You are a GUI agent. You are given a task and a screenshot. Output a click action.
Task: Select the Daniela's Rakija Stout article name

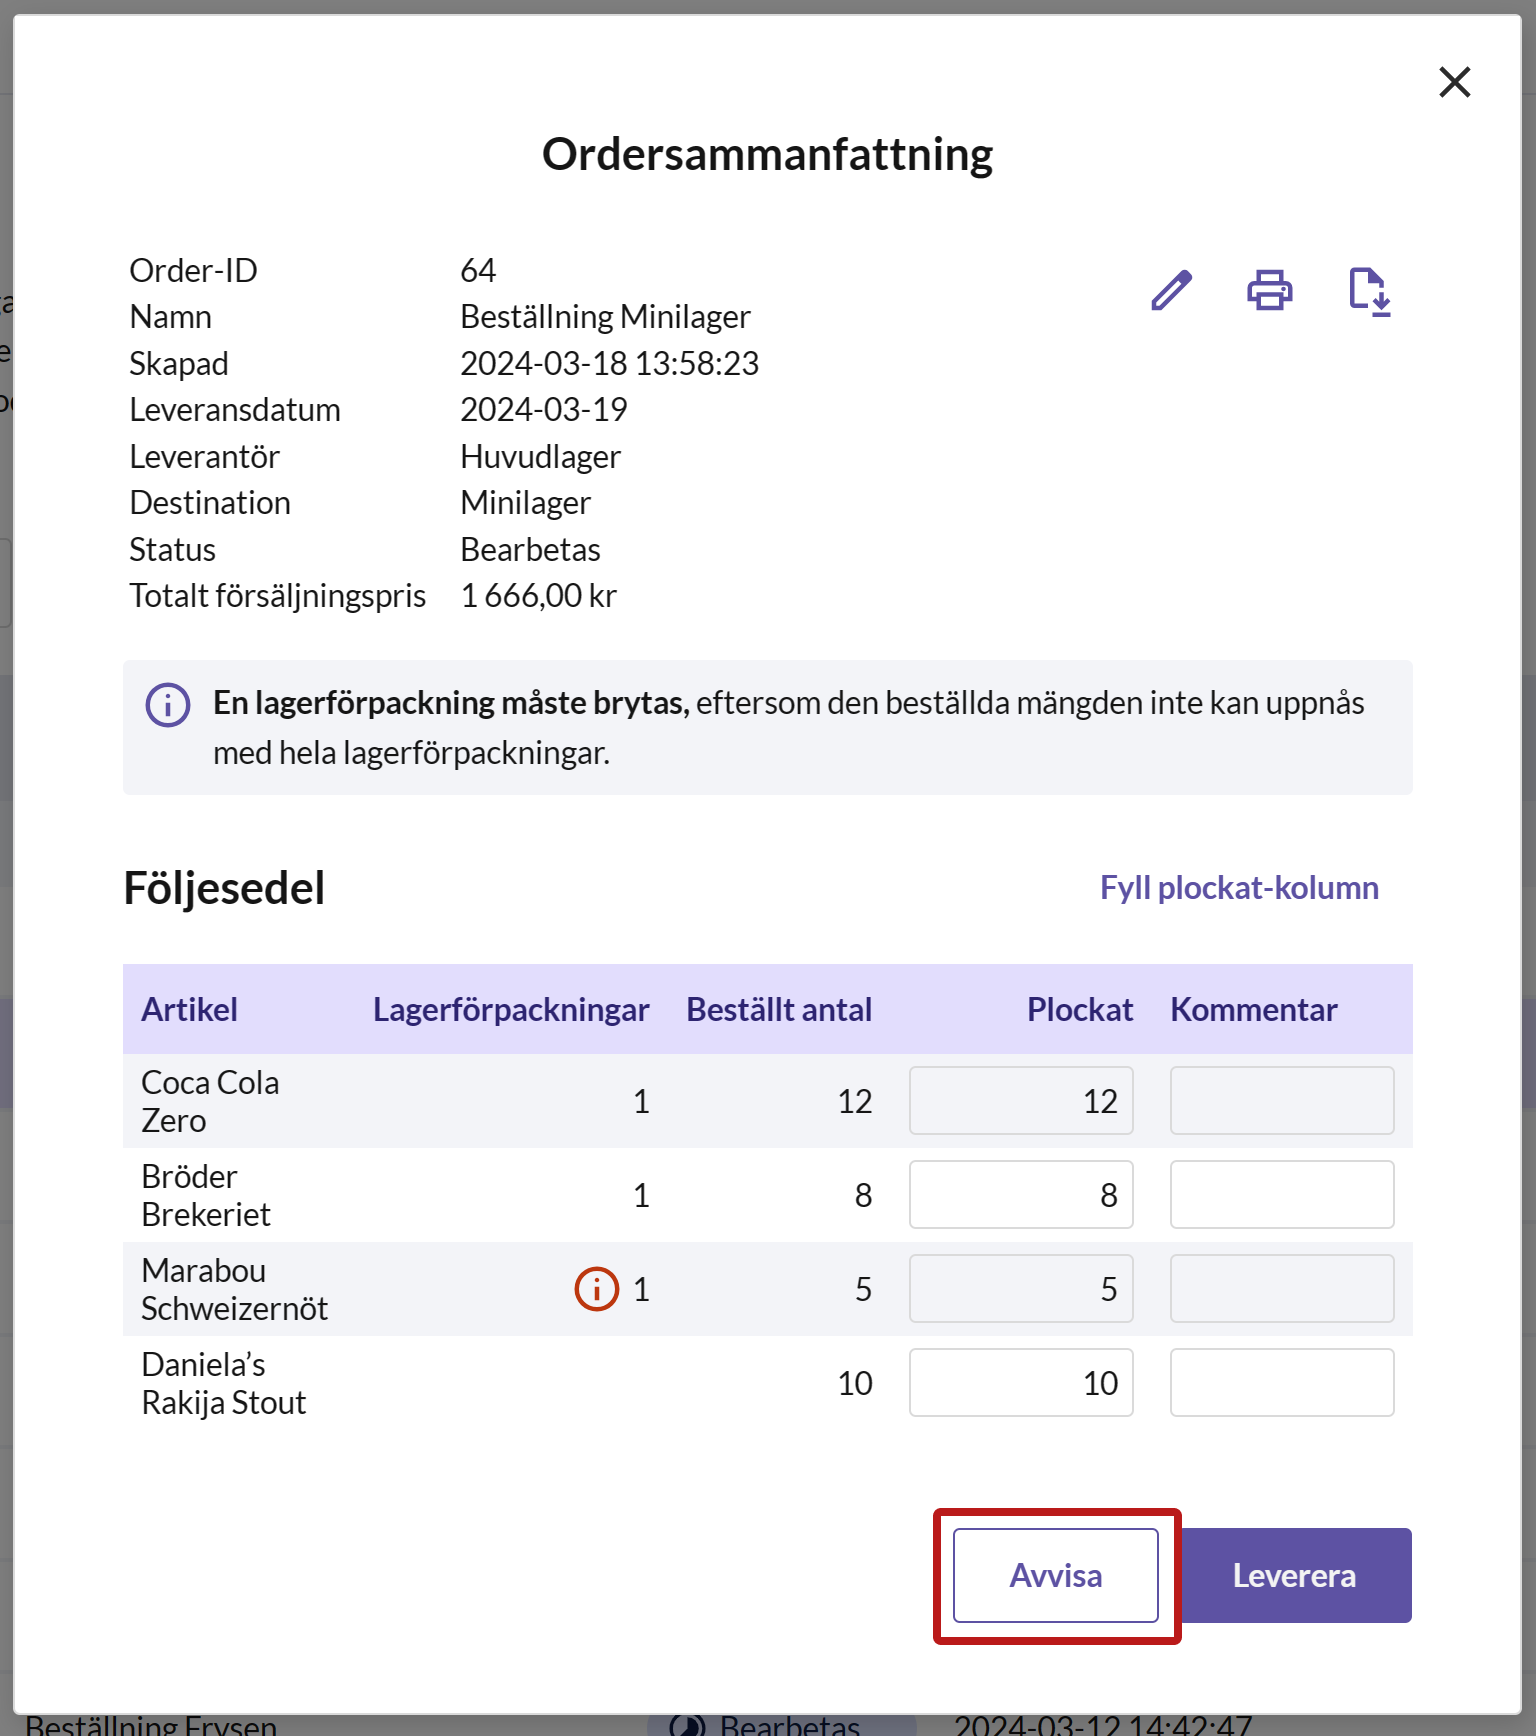coord(223,1383)
